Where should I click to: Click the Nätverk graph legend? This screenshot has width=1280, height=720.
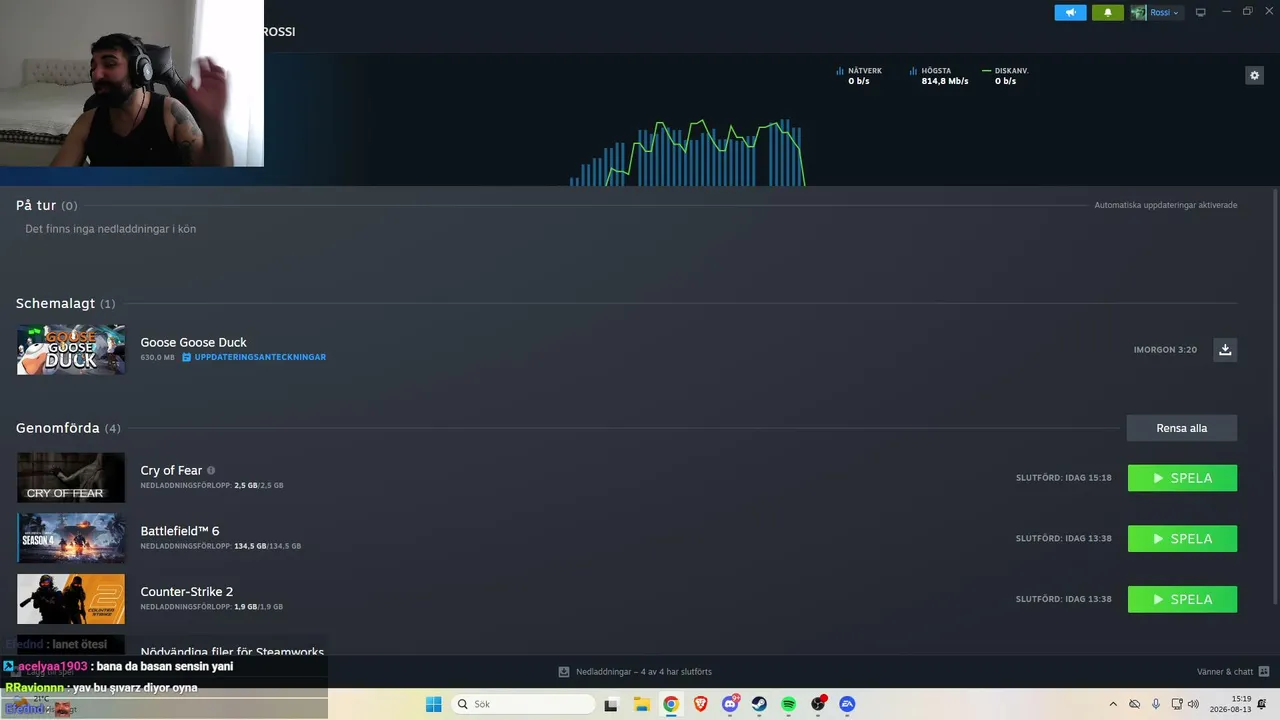(x=858, y=76)
